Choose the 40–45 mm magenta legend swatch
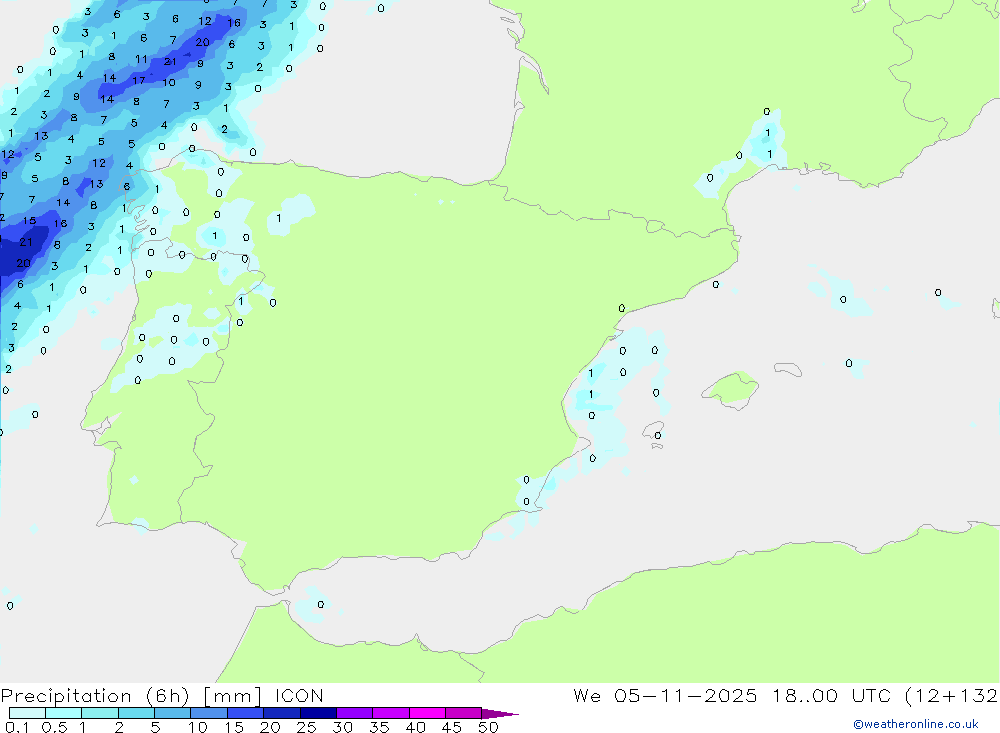The height and width of the screenshot is (733, 1000). [427, 713]
